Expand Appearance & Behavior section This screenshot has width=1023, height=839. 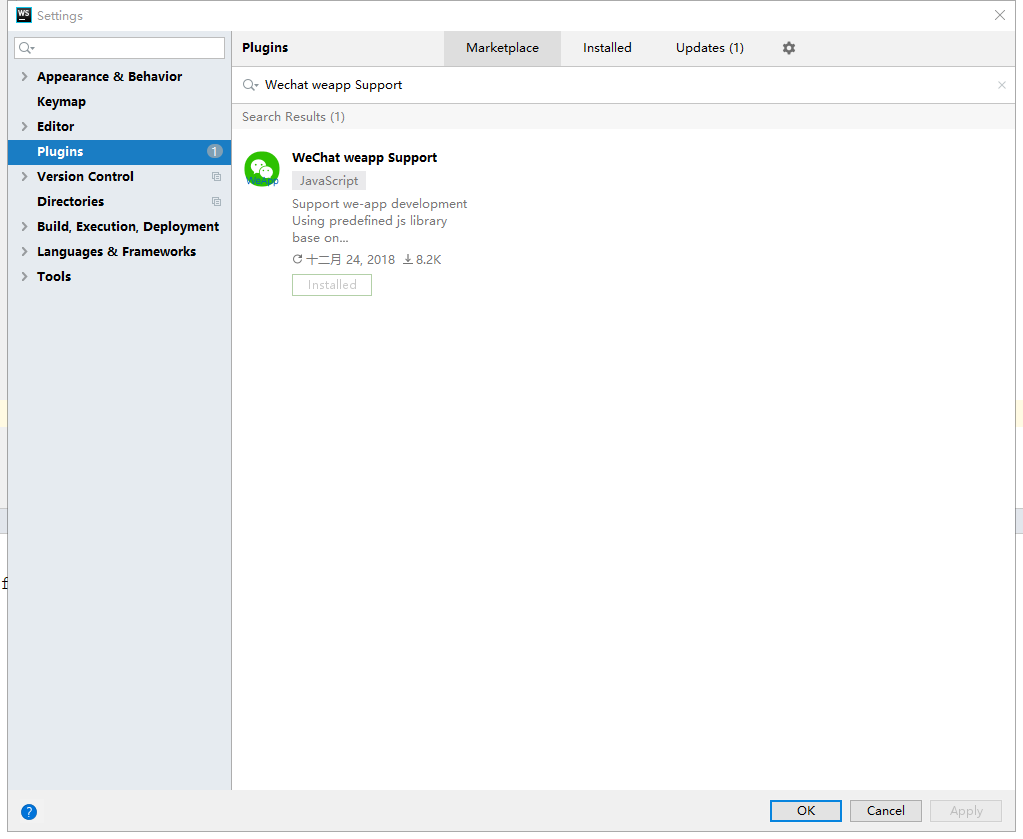click(24, 76)
